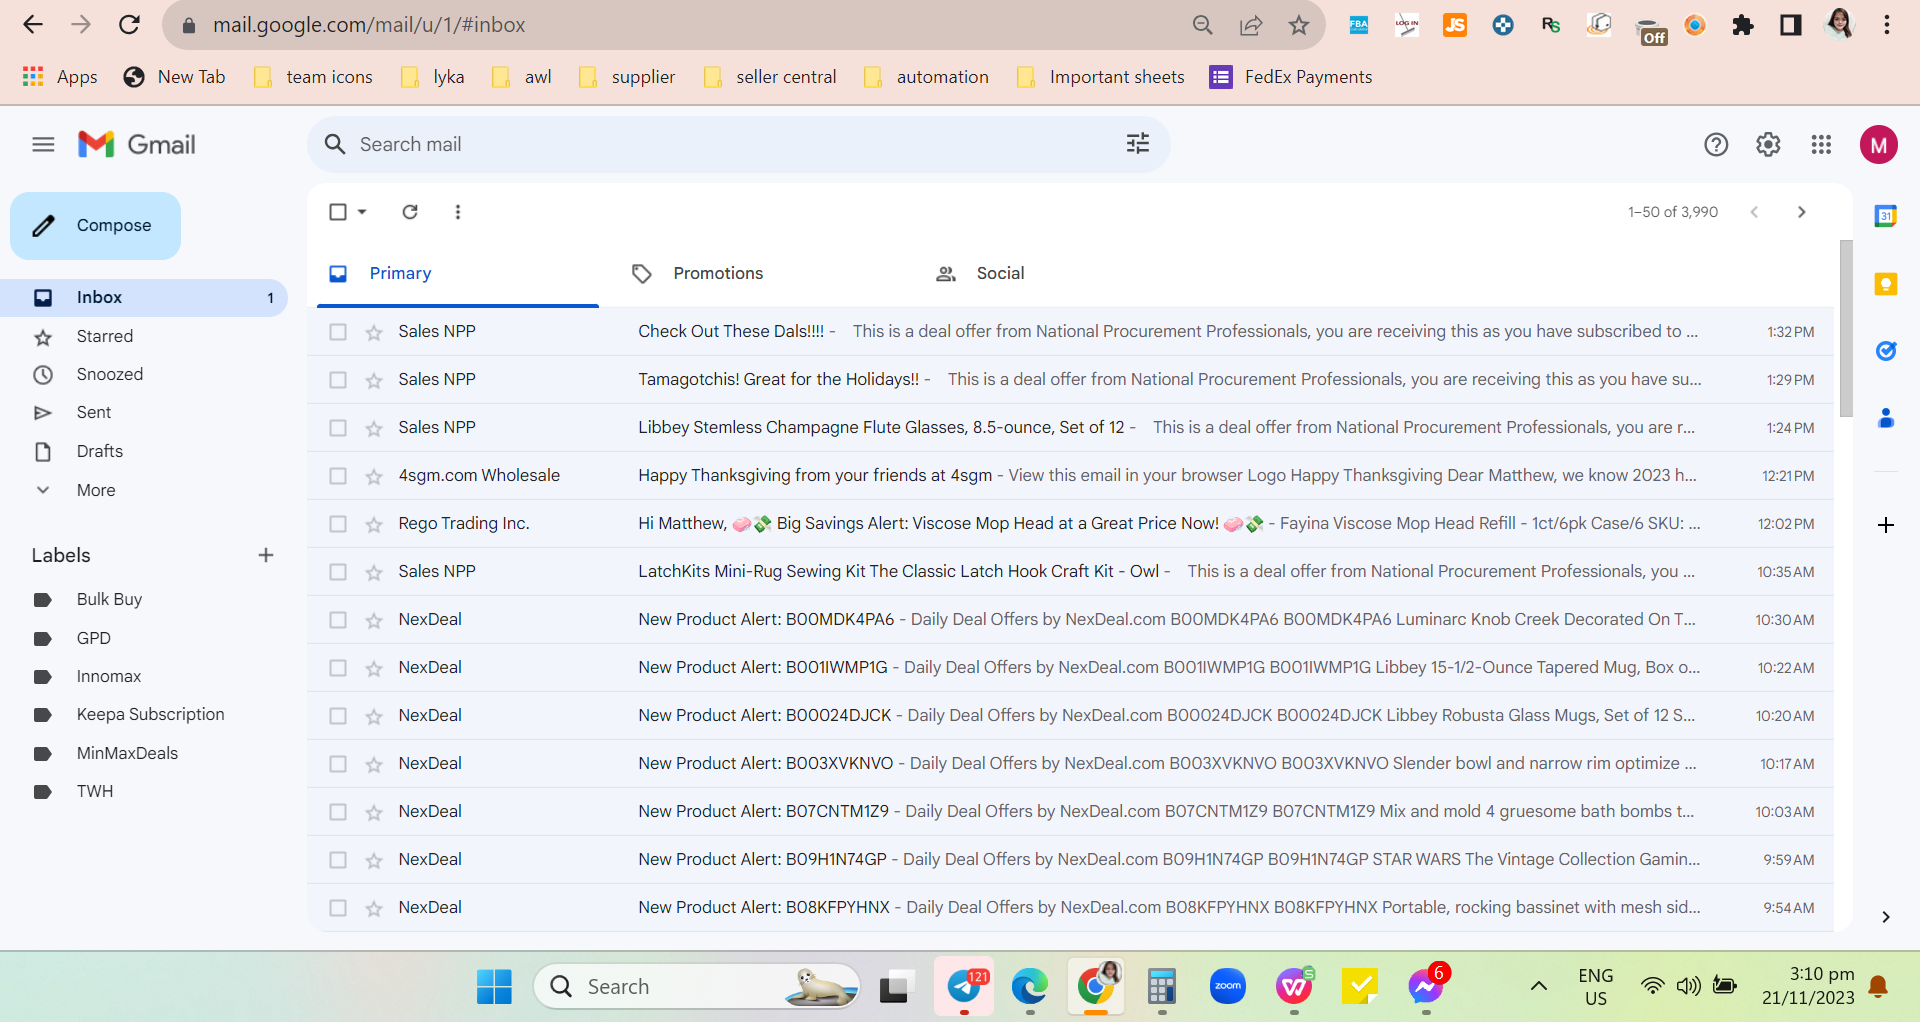
Task: Open Windows Start menu
Action: [494, 987]
